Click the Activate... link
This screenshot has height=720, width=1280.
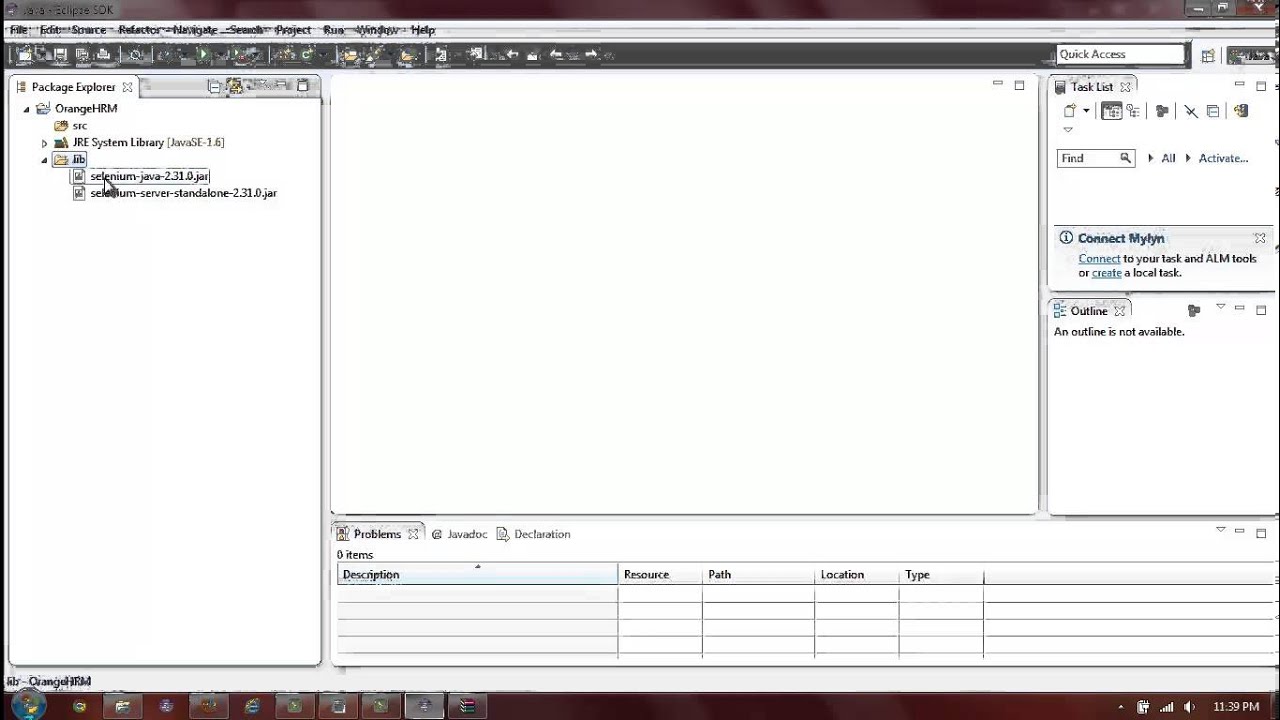[x=1223, y=158]
